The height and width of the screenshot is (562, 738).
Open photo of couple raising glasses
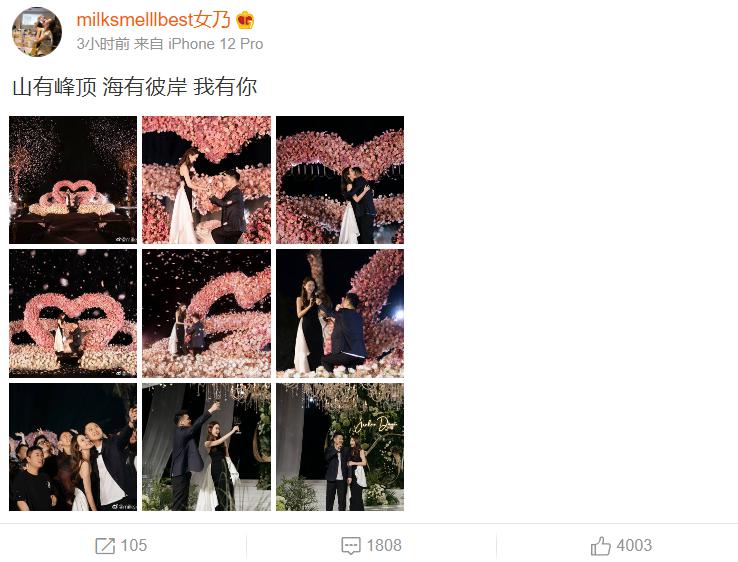(x=206, y=447)
